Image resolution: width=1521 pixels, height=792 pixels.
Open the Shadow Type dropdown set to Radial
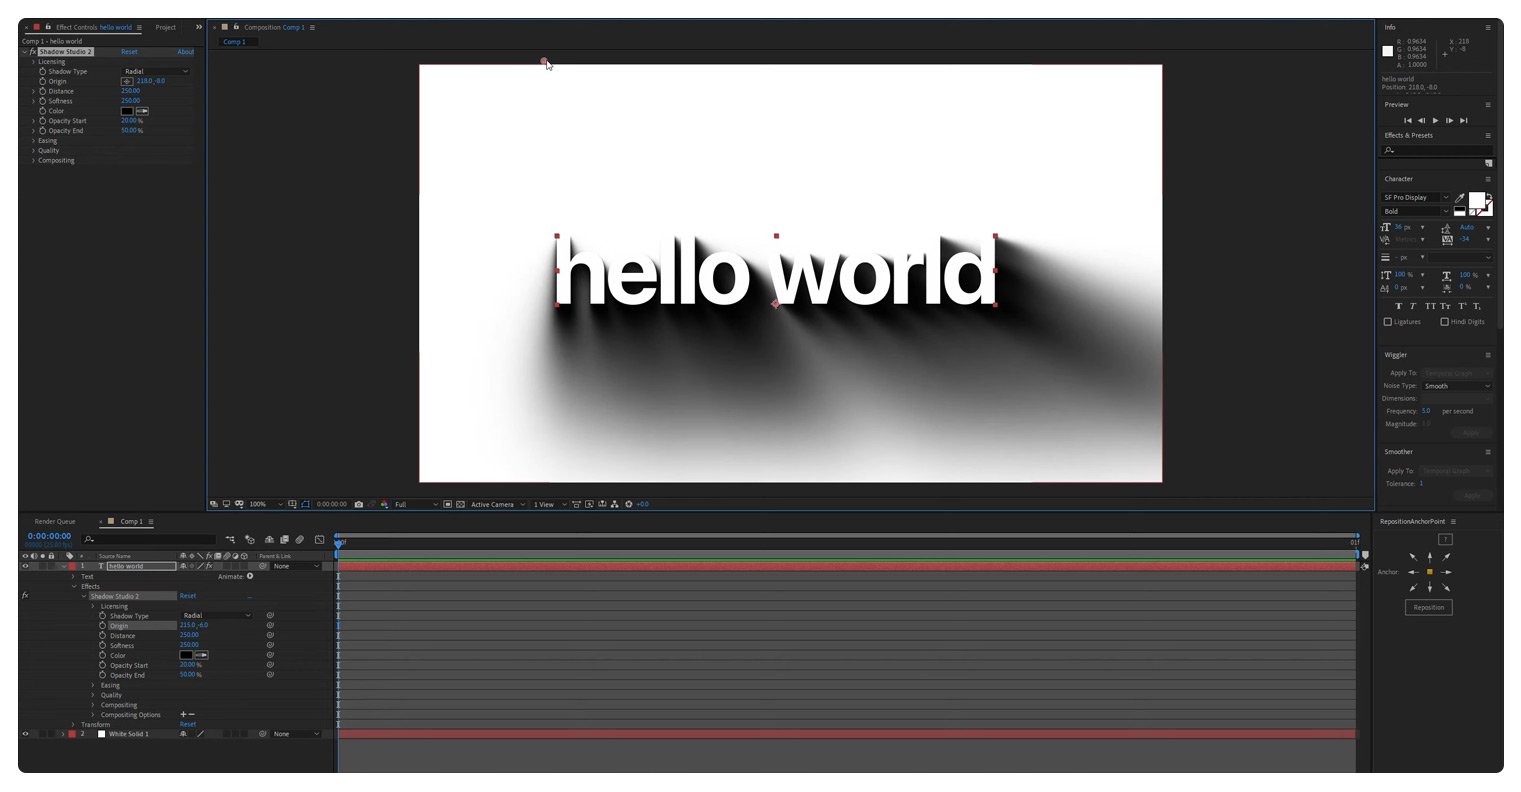pyautogui.click(x=155, y=71)
